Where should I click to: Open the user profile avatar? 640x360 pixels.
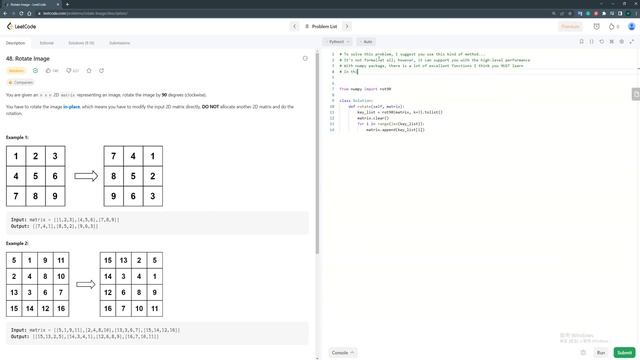[631, 27]
